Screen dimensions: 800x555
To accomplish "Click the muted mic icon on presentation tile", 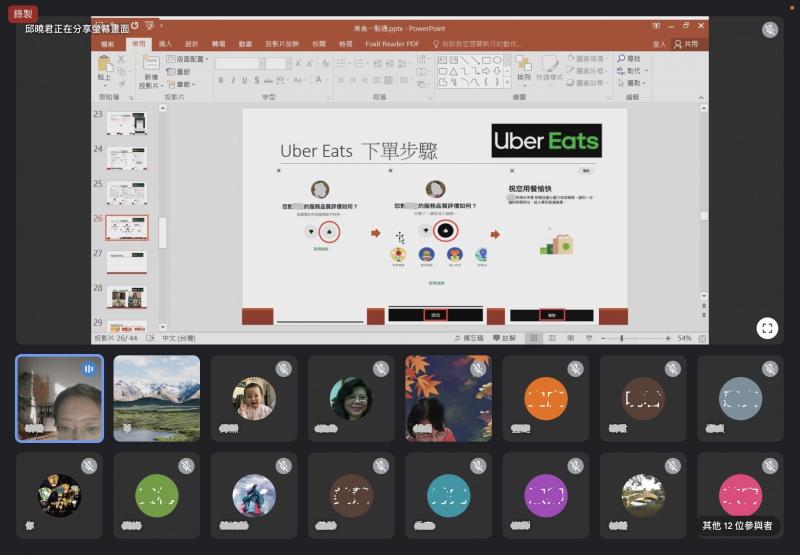I will [770, 30].
